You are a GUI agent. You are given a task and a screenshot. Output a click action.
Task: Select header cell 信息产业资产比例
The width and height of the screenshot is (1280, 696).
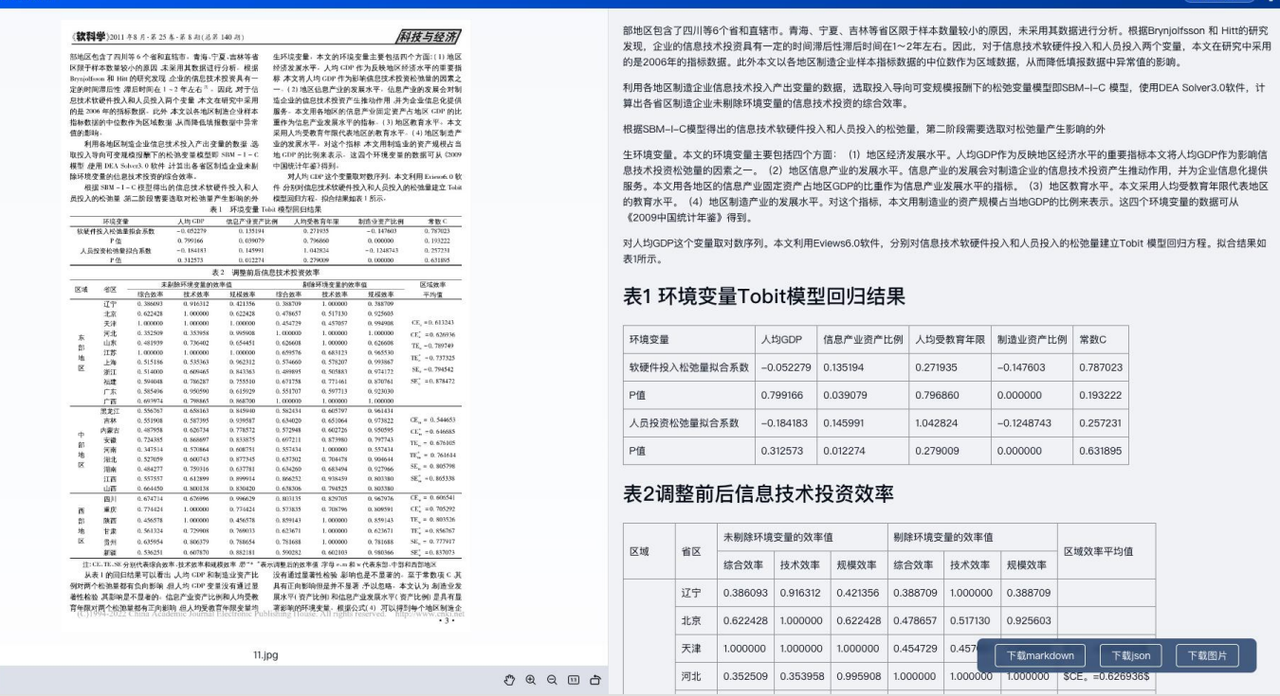pos(863,339)
